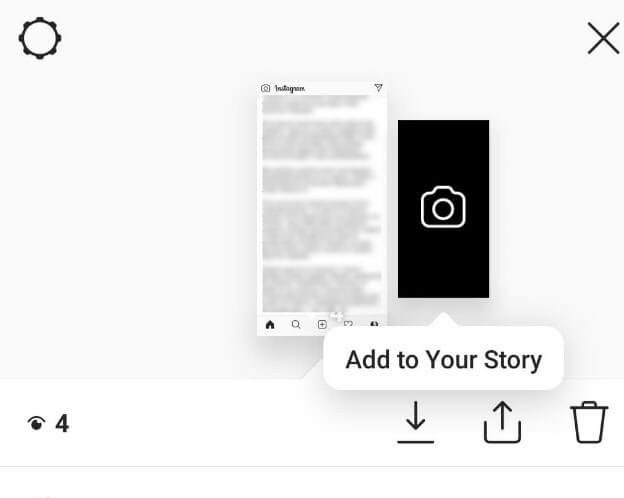Download the story with the arrow icon
This screenshot has height=498, width=624.
coord(415,422)
